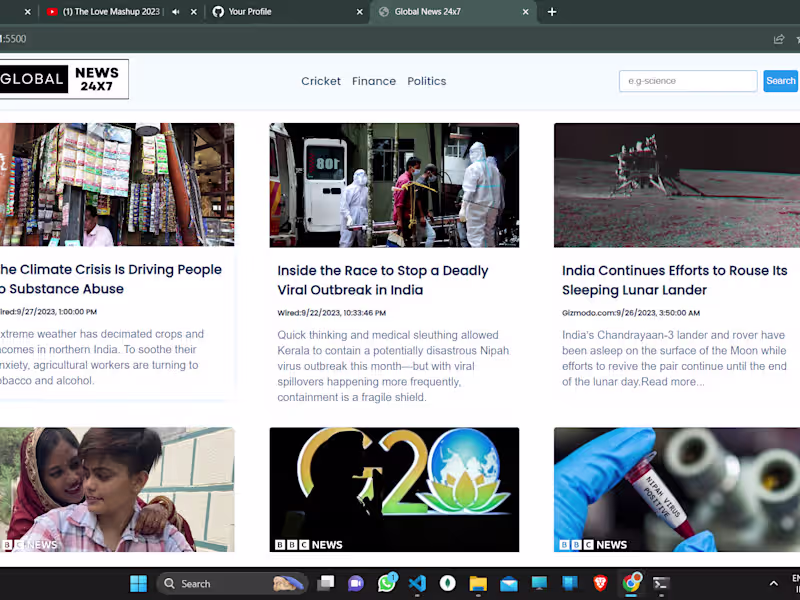Click the Global News 24x7 logo
Image resolution: width=800 pixels, height=600 pixels.
pyautogui.click(x=64, y=79)
